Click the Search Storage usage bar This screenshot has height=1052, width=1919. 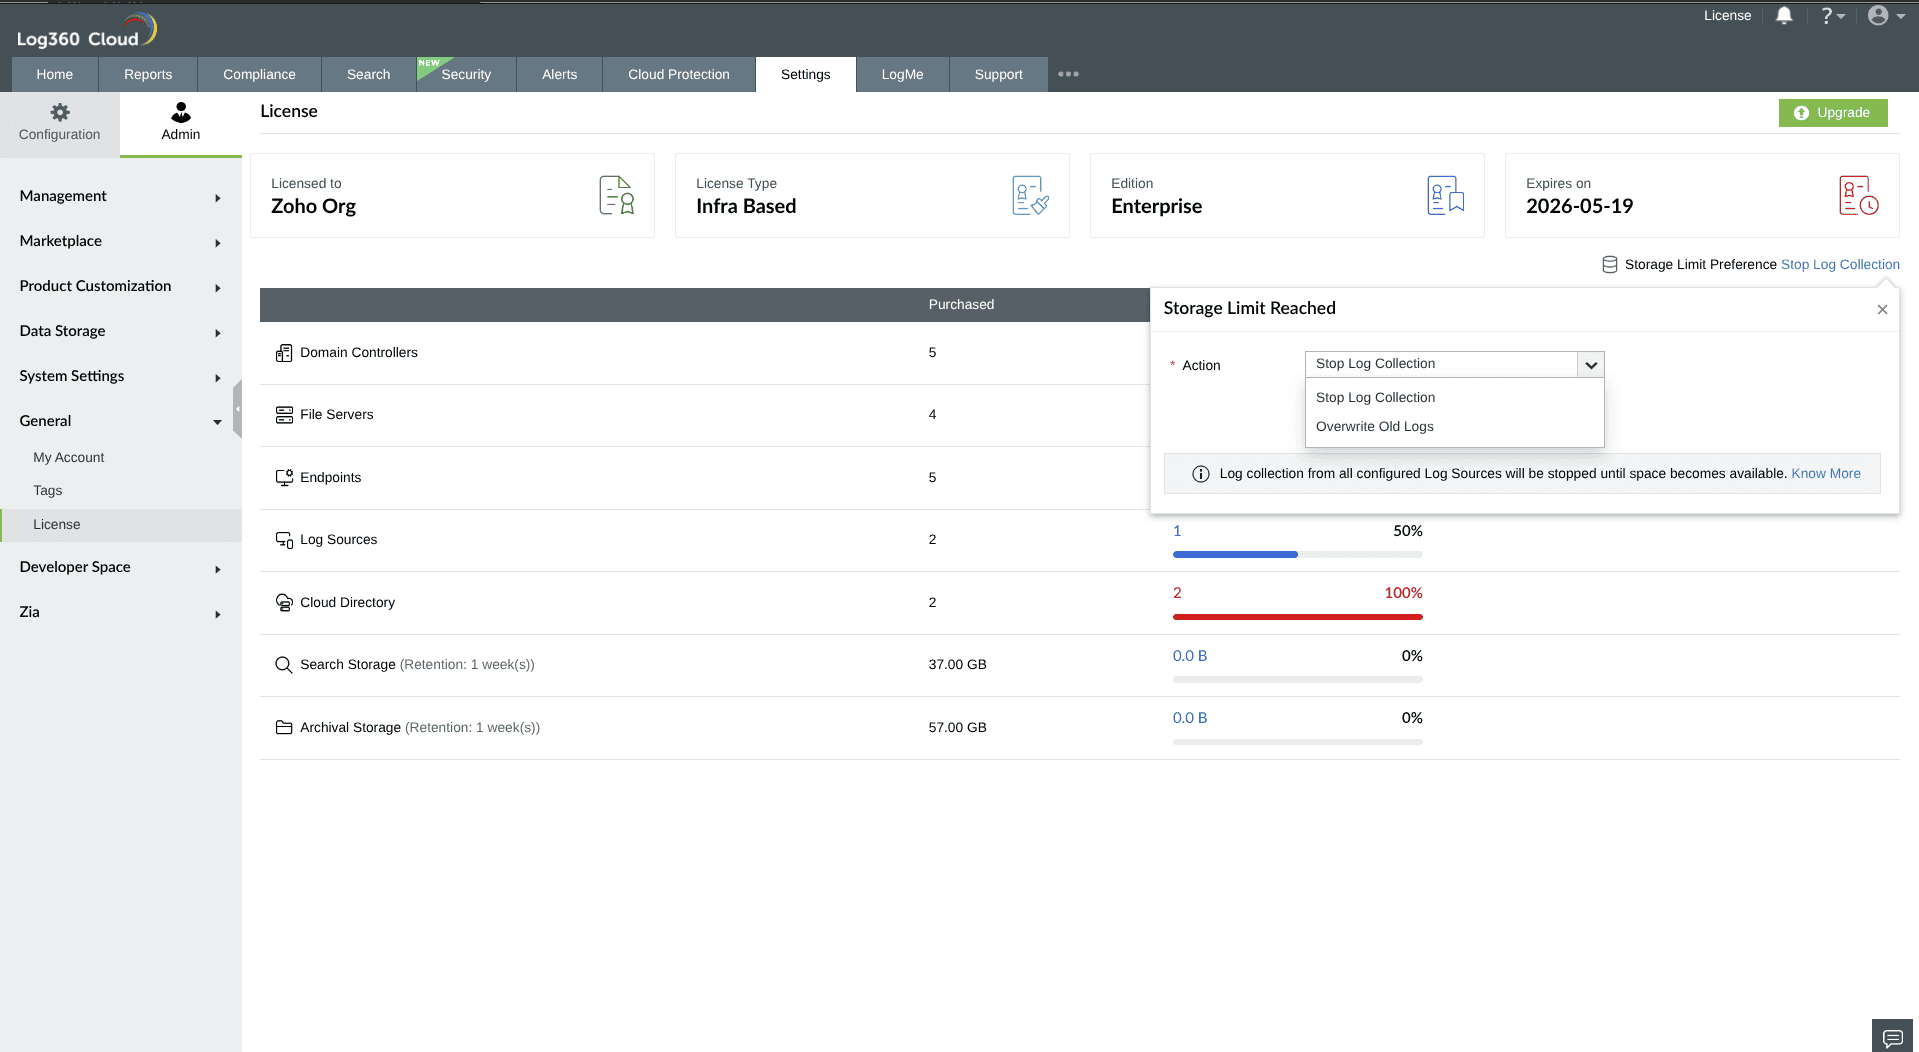[x=1297, y=679]
